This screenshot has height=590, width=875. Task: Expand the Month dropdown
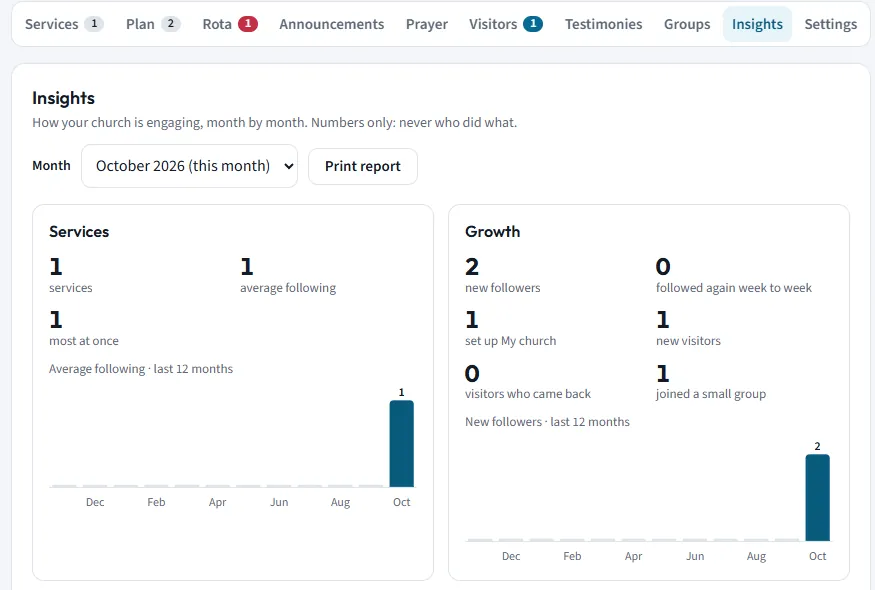coord(189,166)
